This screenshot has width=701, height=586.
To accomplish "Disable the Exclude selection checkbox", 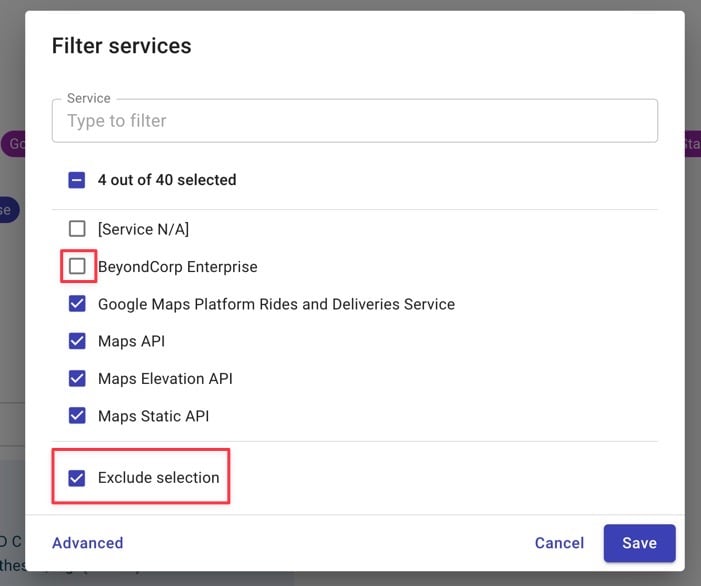I will pos(77,478).
